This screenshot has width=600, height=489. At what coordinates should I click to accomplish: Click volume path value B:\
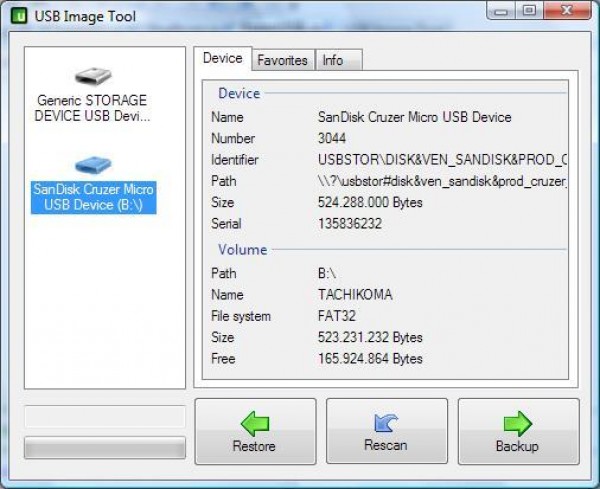click(327, 273)
